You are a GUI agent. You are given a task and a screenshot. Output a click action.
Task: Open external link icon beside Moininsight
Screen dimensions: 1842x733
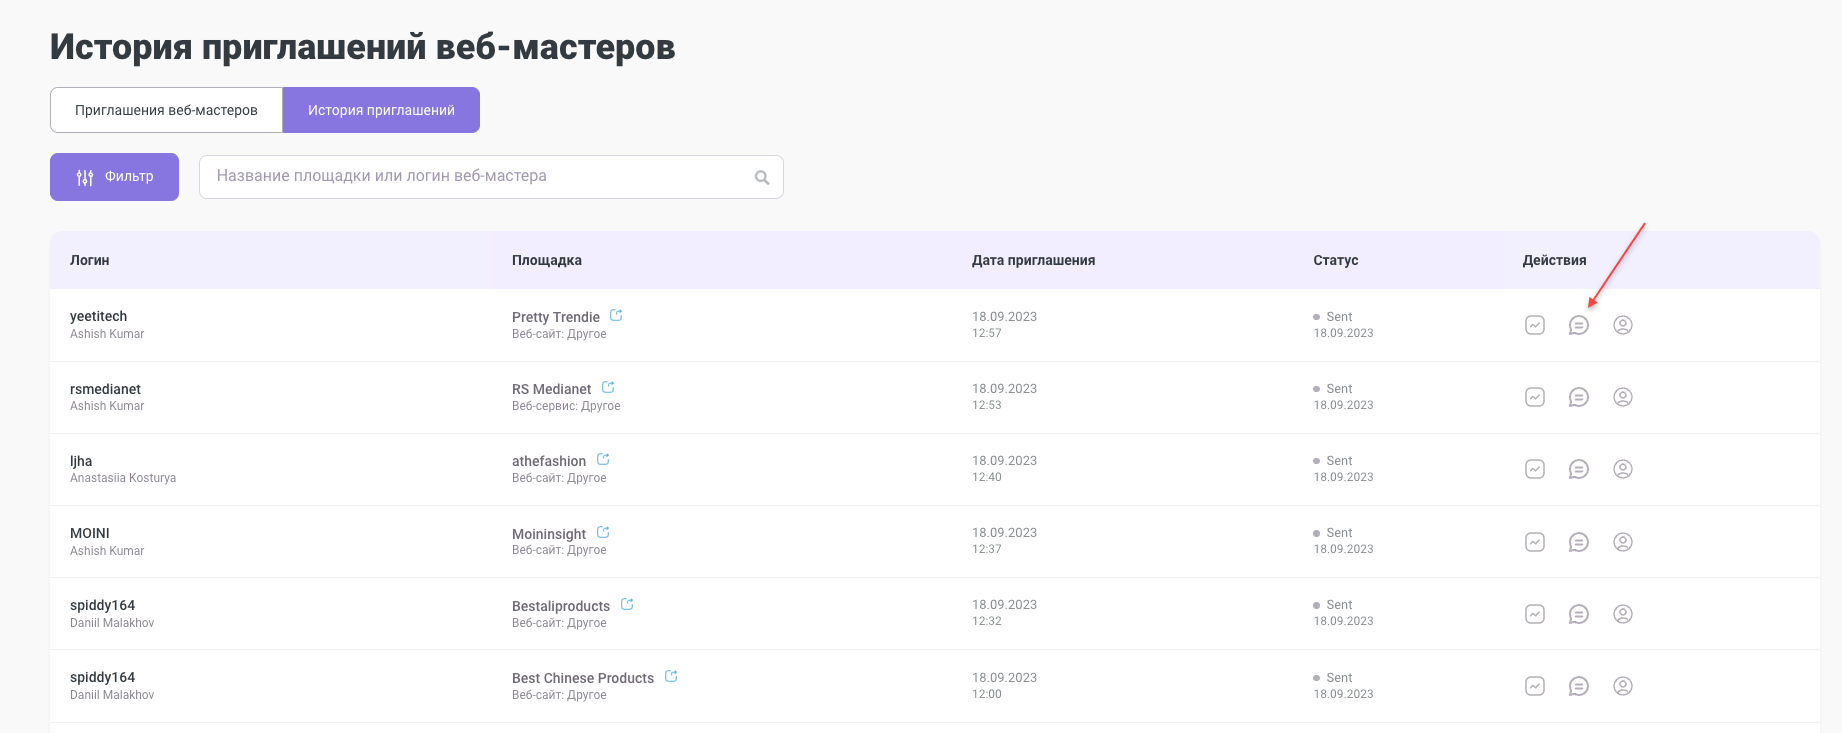click(x=603, y=533)
